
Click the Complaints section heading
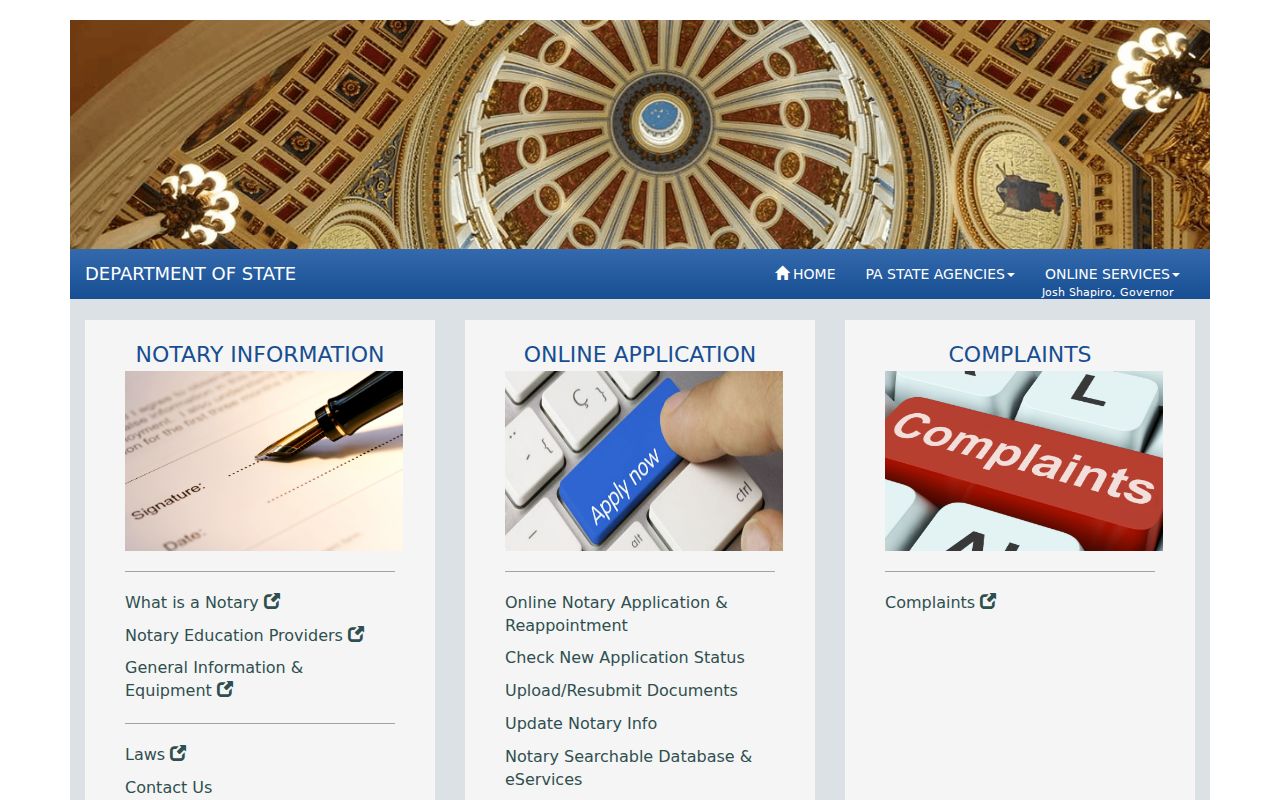1020,354
